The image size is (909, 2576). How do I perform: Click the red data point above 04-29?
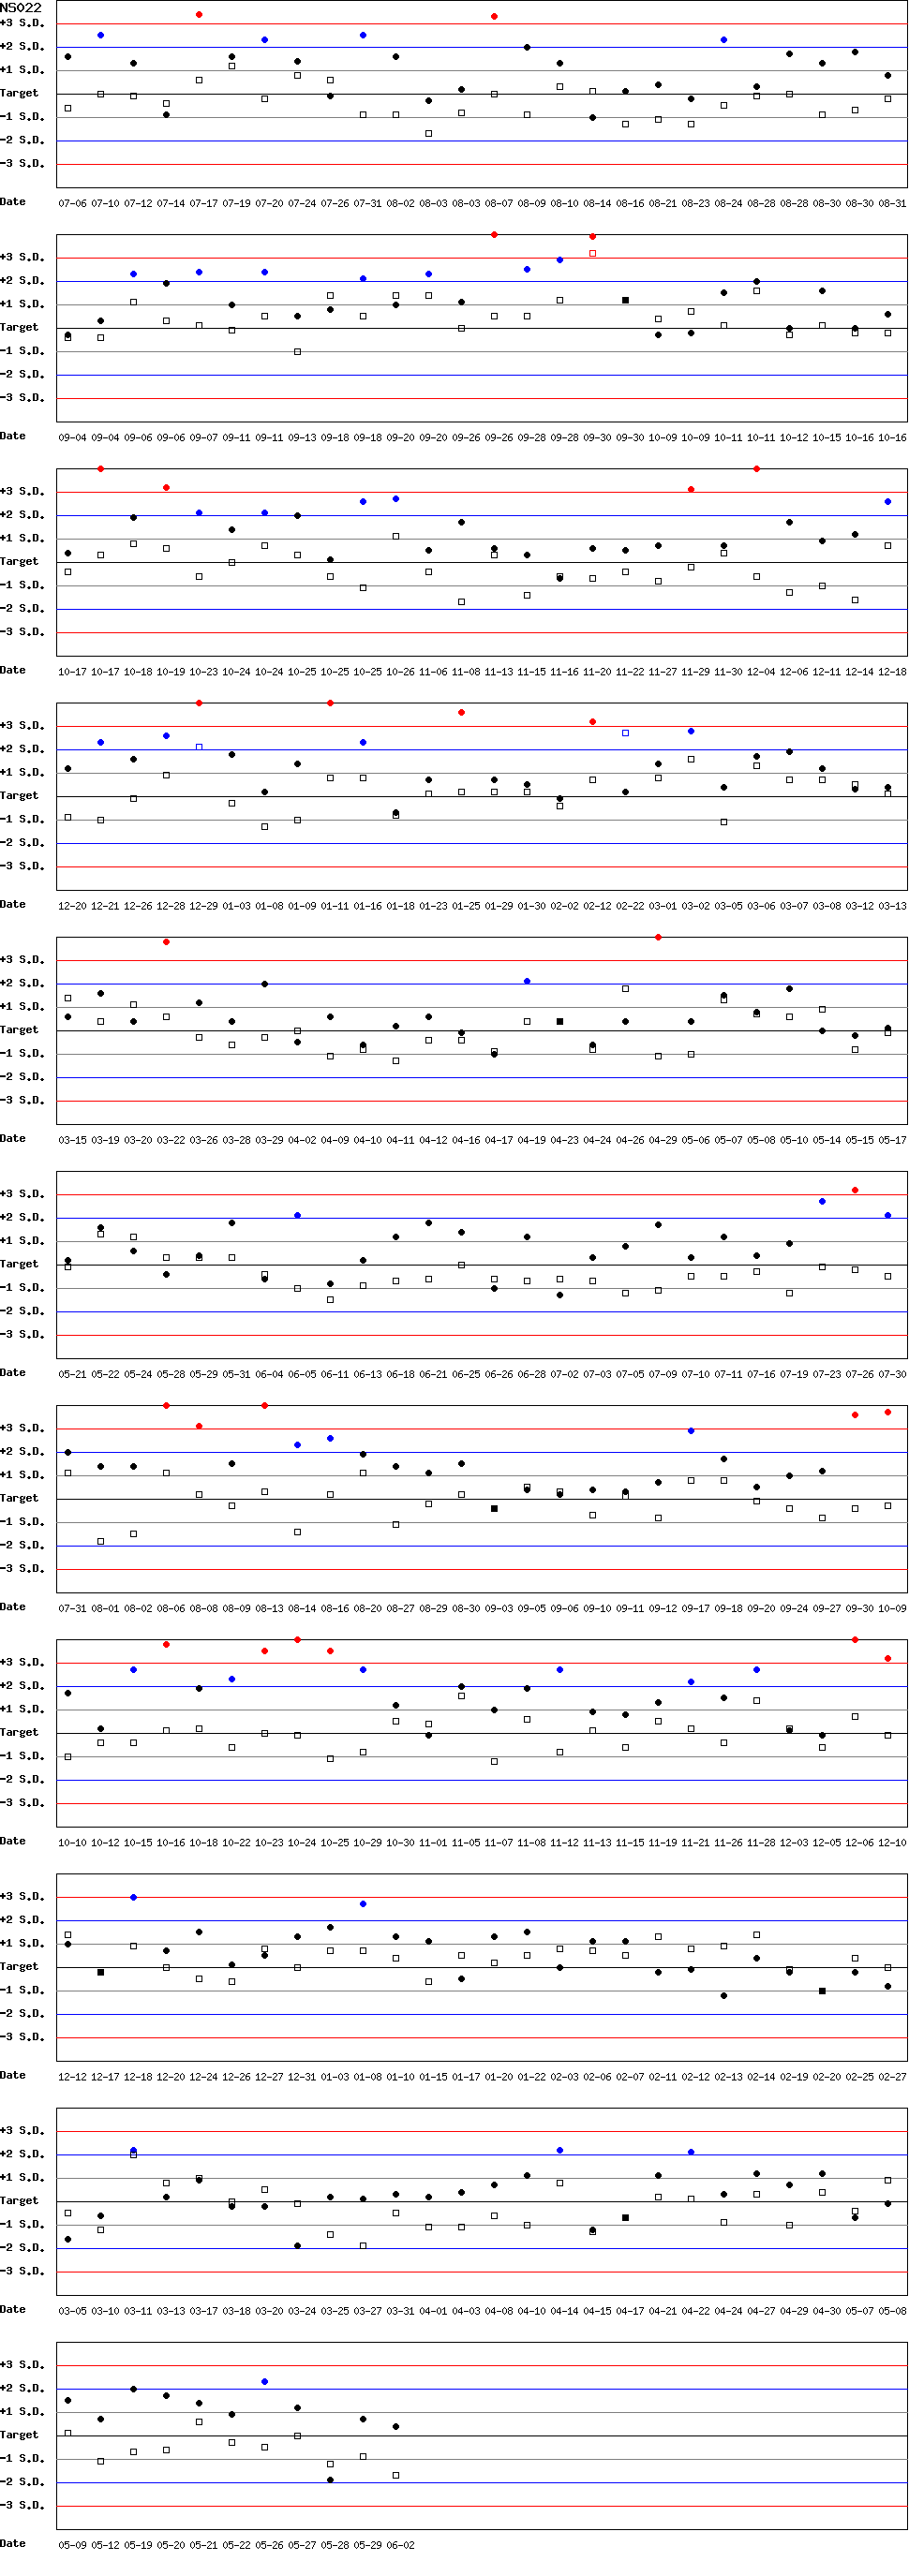pyautogui.click(x=658, y=938)
